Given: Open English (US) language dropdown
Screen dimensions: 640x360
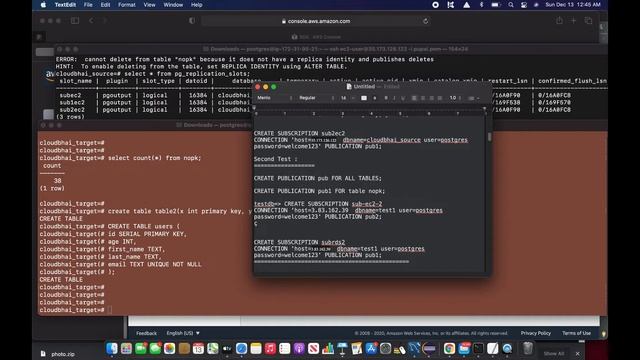Looking at the screenshot, I should click(x=183, y=333).
